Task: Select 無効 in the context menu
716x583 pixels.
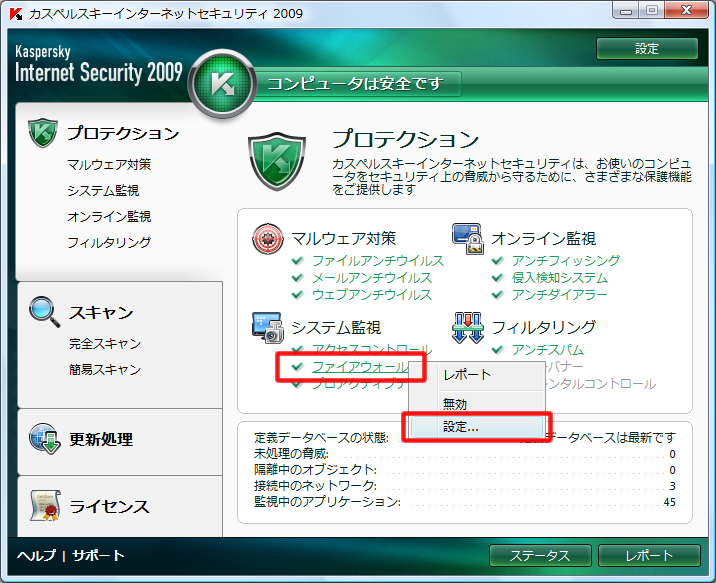Action: (x=455, y=403)
